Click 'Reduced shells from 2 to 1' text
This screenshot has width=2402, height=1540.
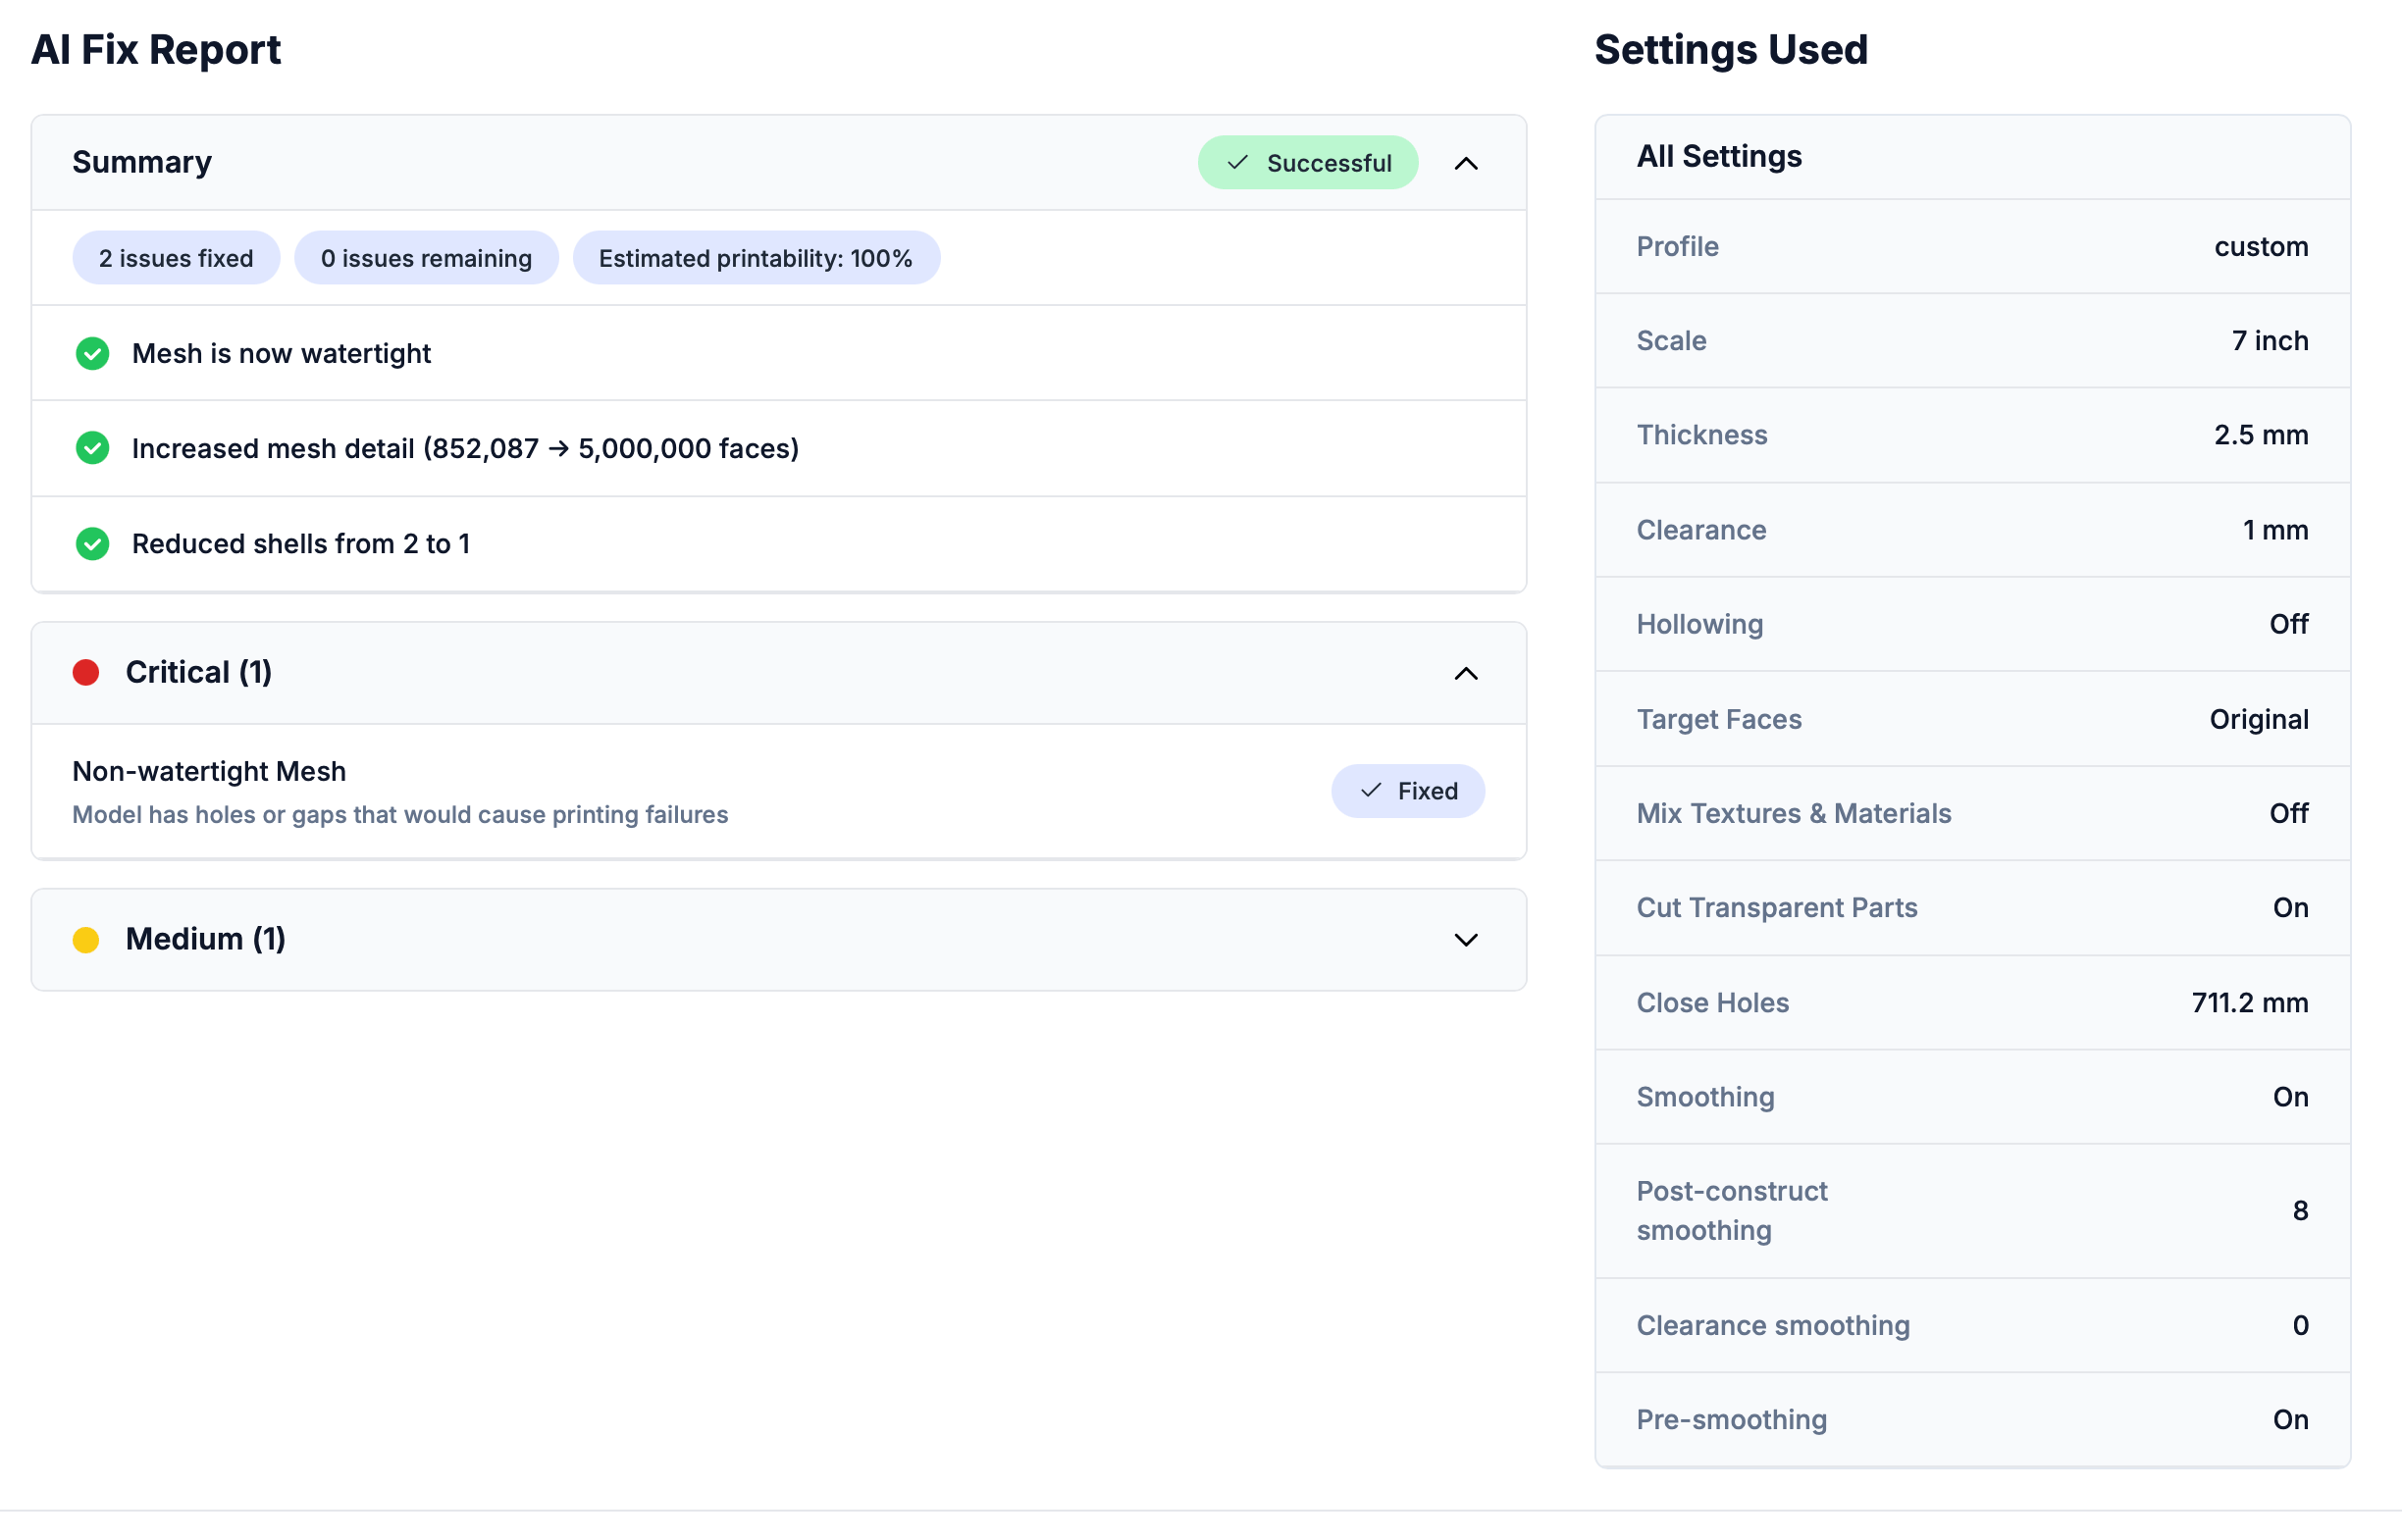301,544
